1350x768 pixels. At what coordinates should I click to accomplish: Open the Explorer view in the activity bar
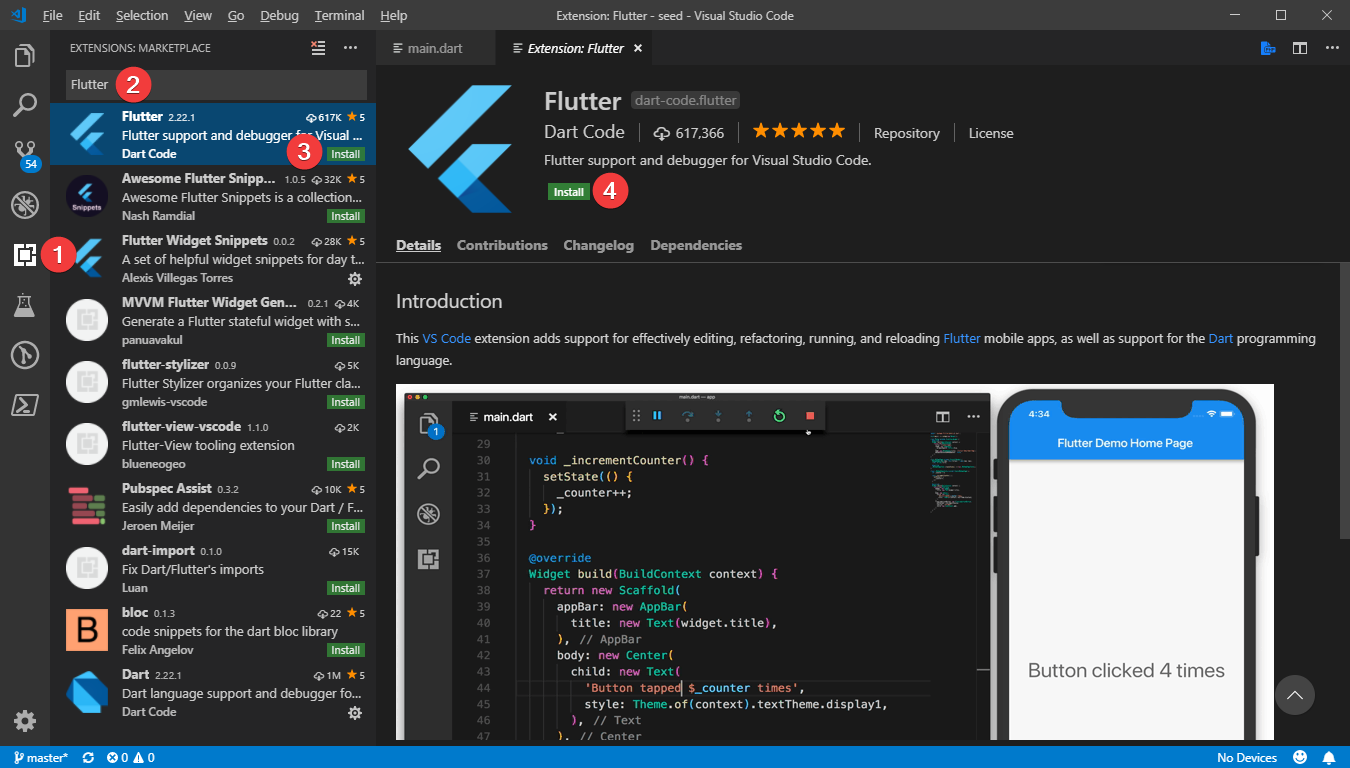click(x=24, y=55)
